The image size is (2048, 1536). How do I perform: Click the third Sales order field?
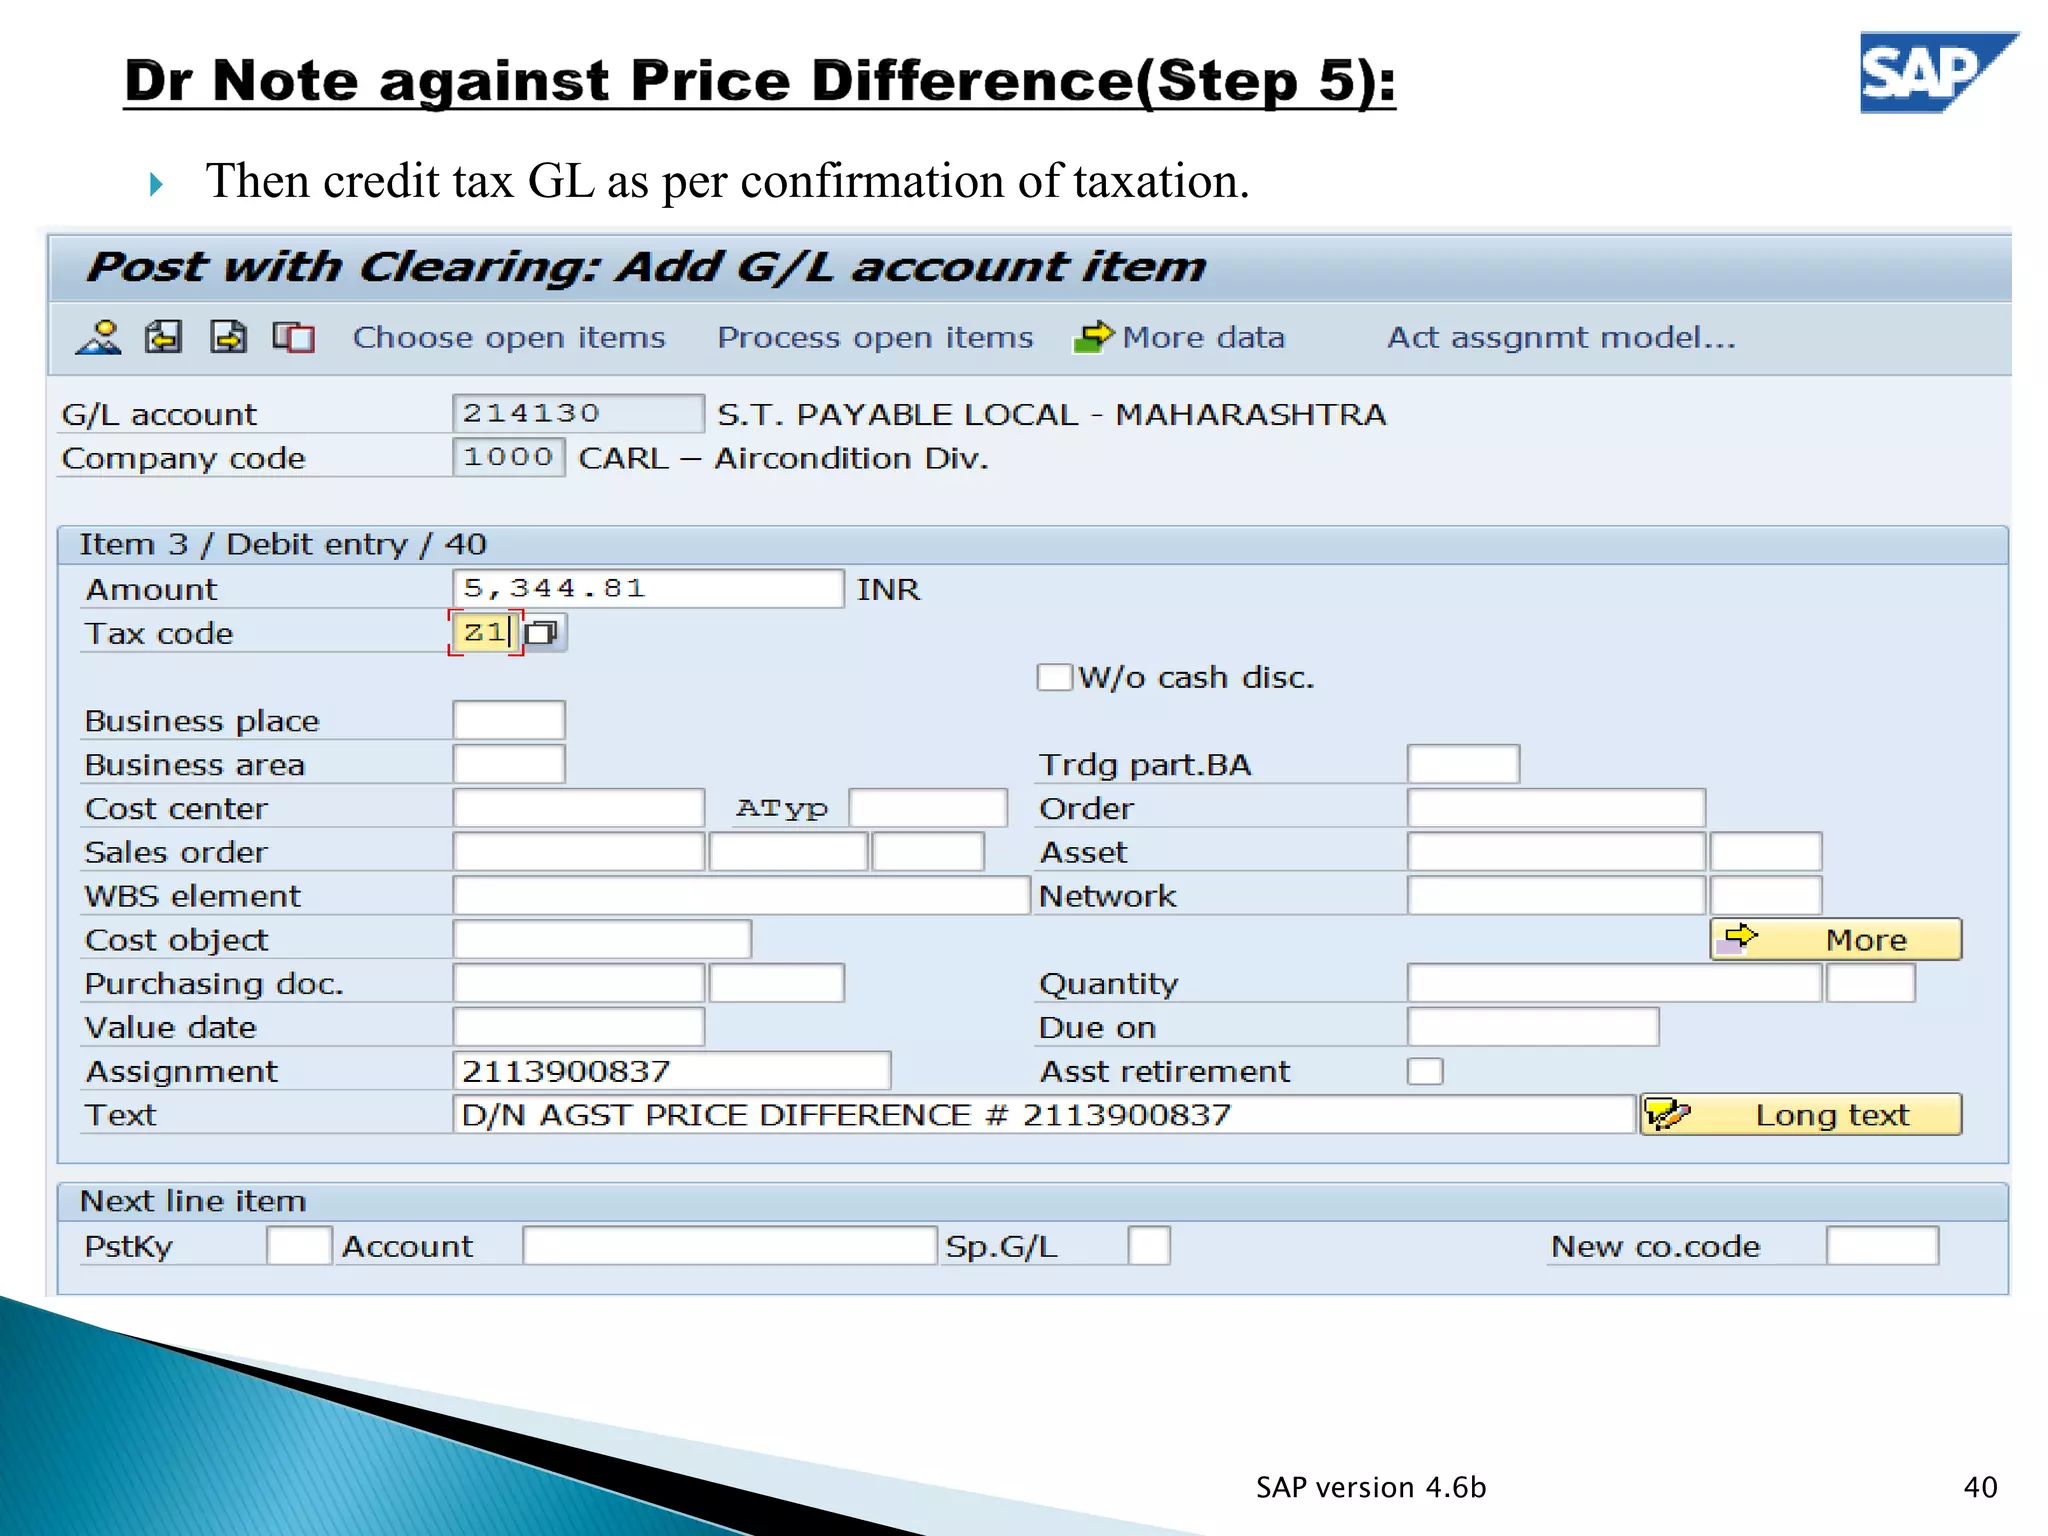click(x=928, y=852)
